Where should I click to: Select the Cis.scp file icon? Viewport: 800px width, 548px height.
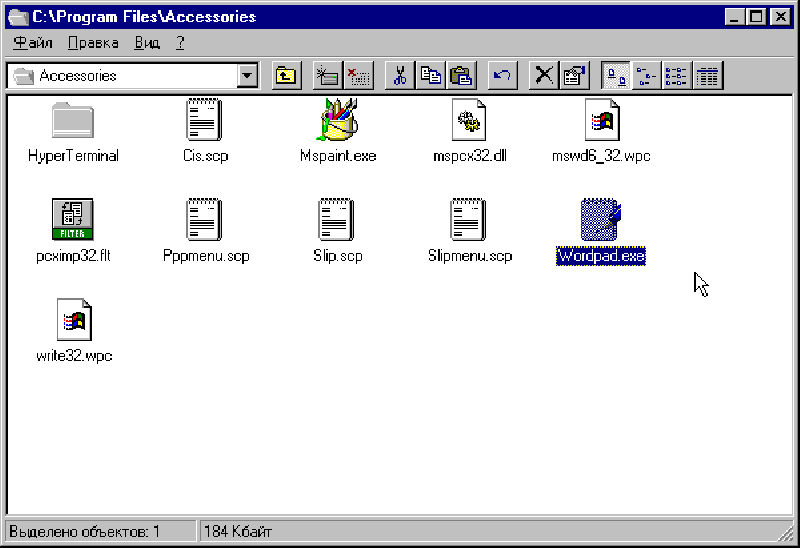point(204,119)
